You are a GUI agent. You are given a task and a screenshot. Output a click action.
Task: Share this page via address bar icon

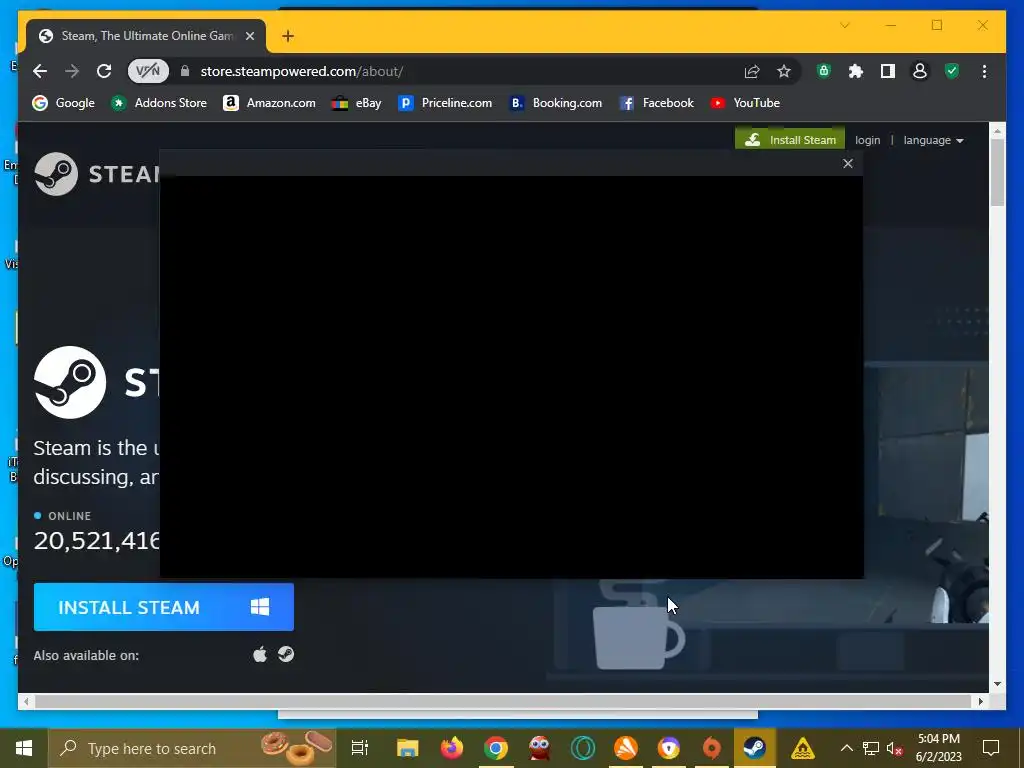(x=752, y=71)
